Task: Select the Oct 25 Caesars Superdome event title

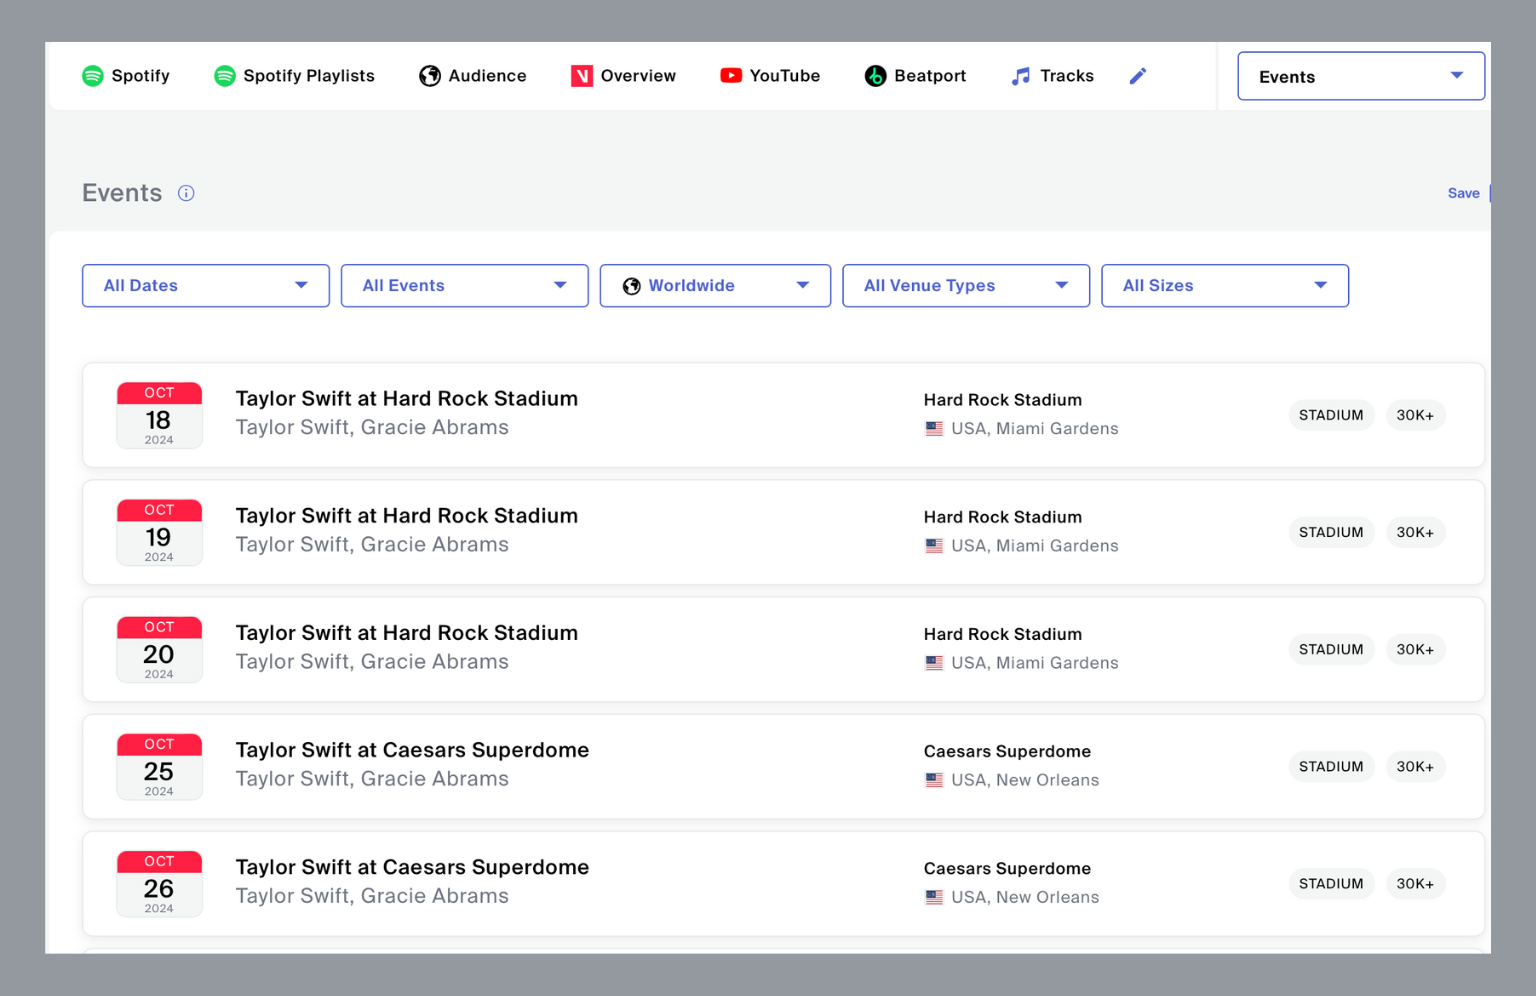Action: click(x=412, y=750)
